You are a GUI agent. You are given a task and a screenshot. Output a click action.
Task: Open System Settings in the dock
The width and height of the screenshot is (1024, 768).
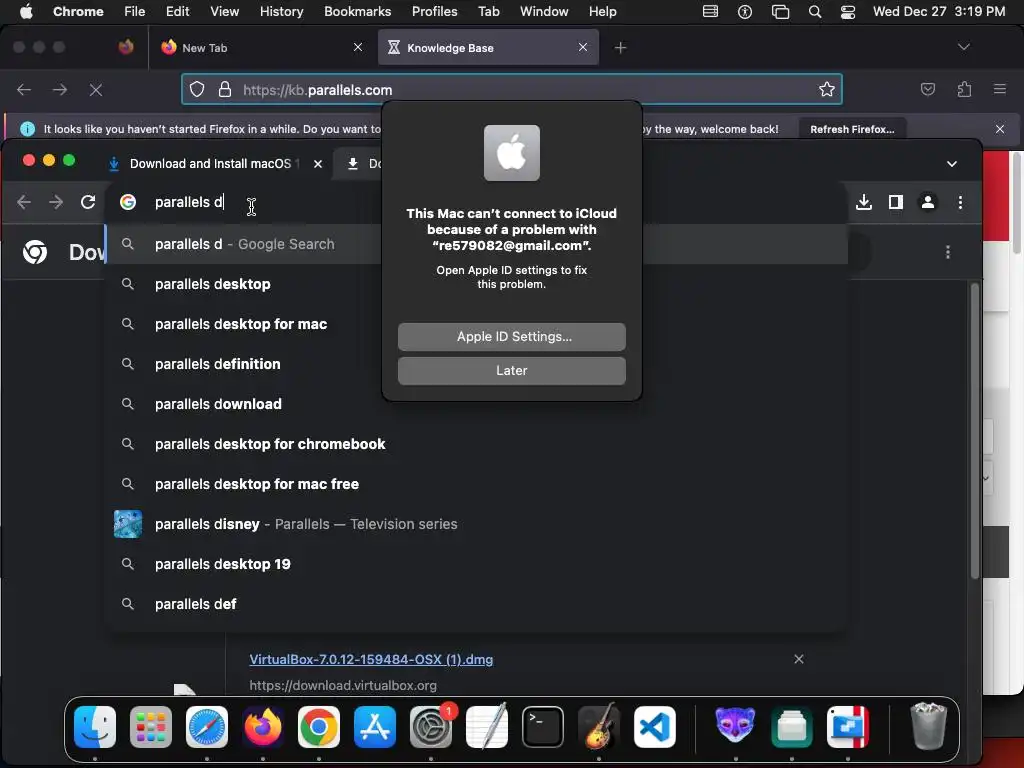coord(431,726)
